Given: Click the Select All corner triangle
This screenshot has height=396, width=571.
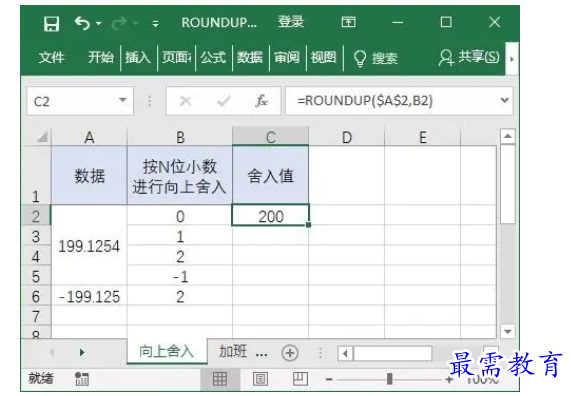Looking at the screenshot, I should pyautogui.click(x=41, y=137).
